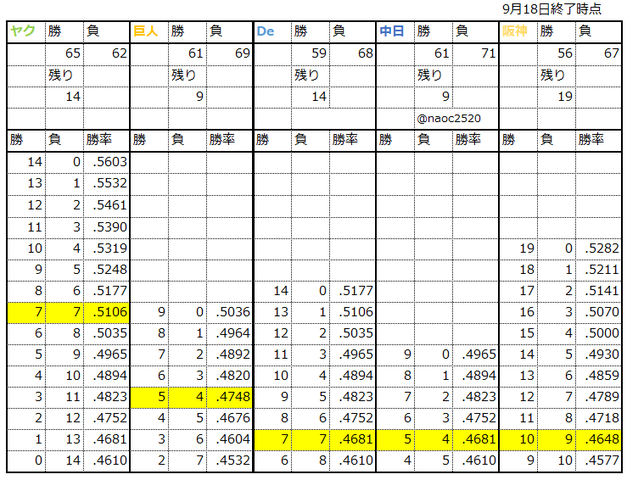
Task: Select highlighted .4648 cell under 阪神
Action: tap(599, 439)
